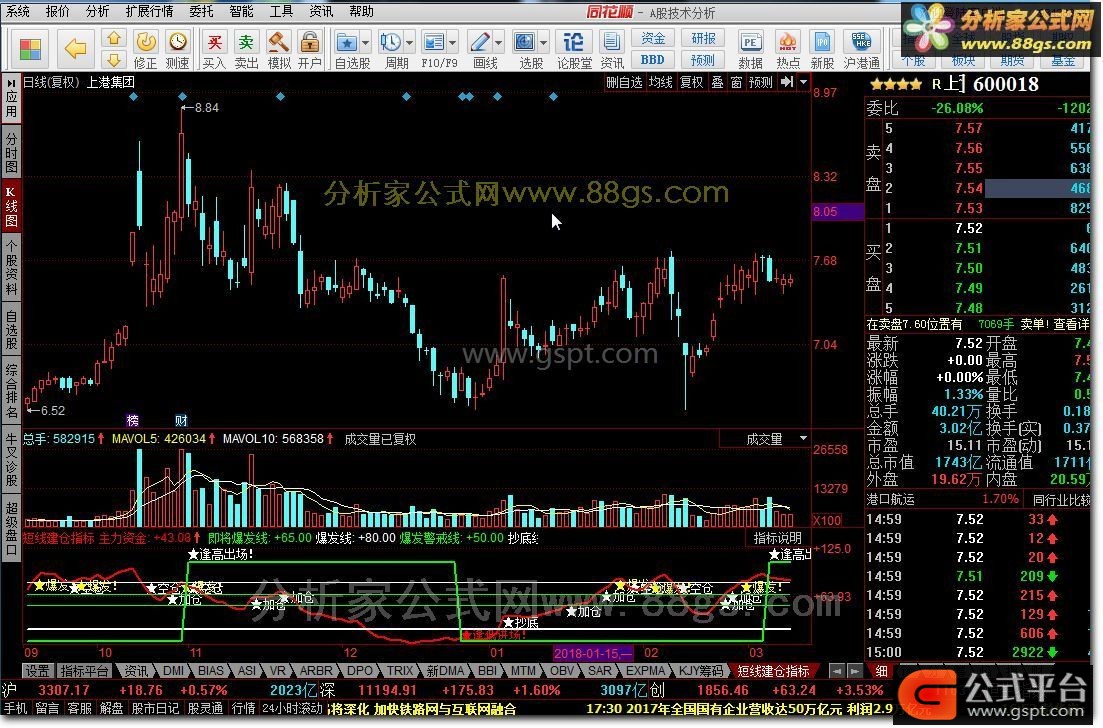Click the colorful home grid icon
This screenshot has height=728, width=1103.
[x=30, y=49]
